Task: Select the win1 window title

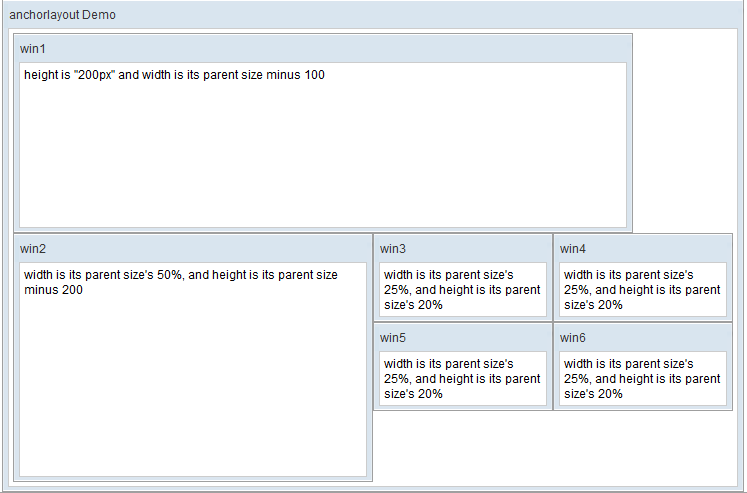Action: coord(33,49)
